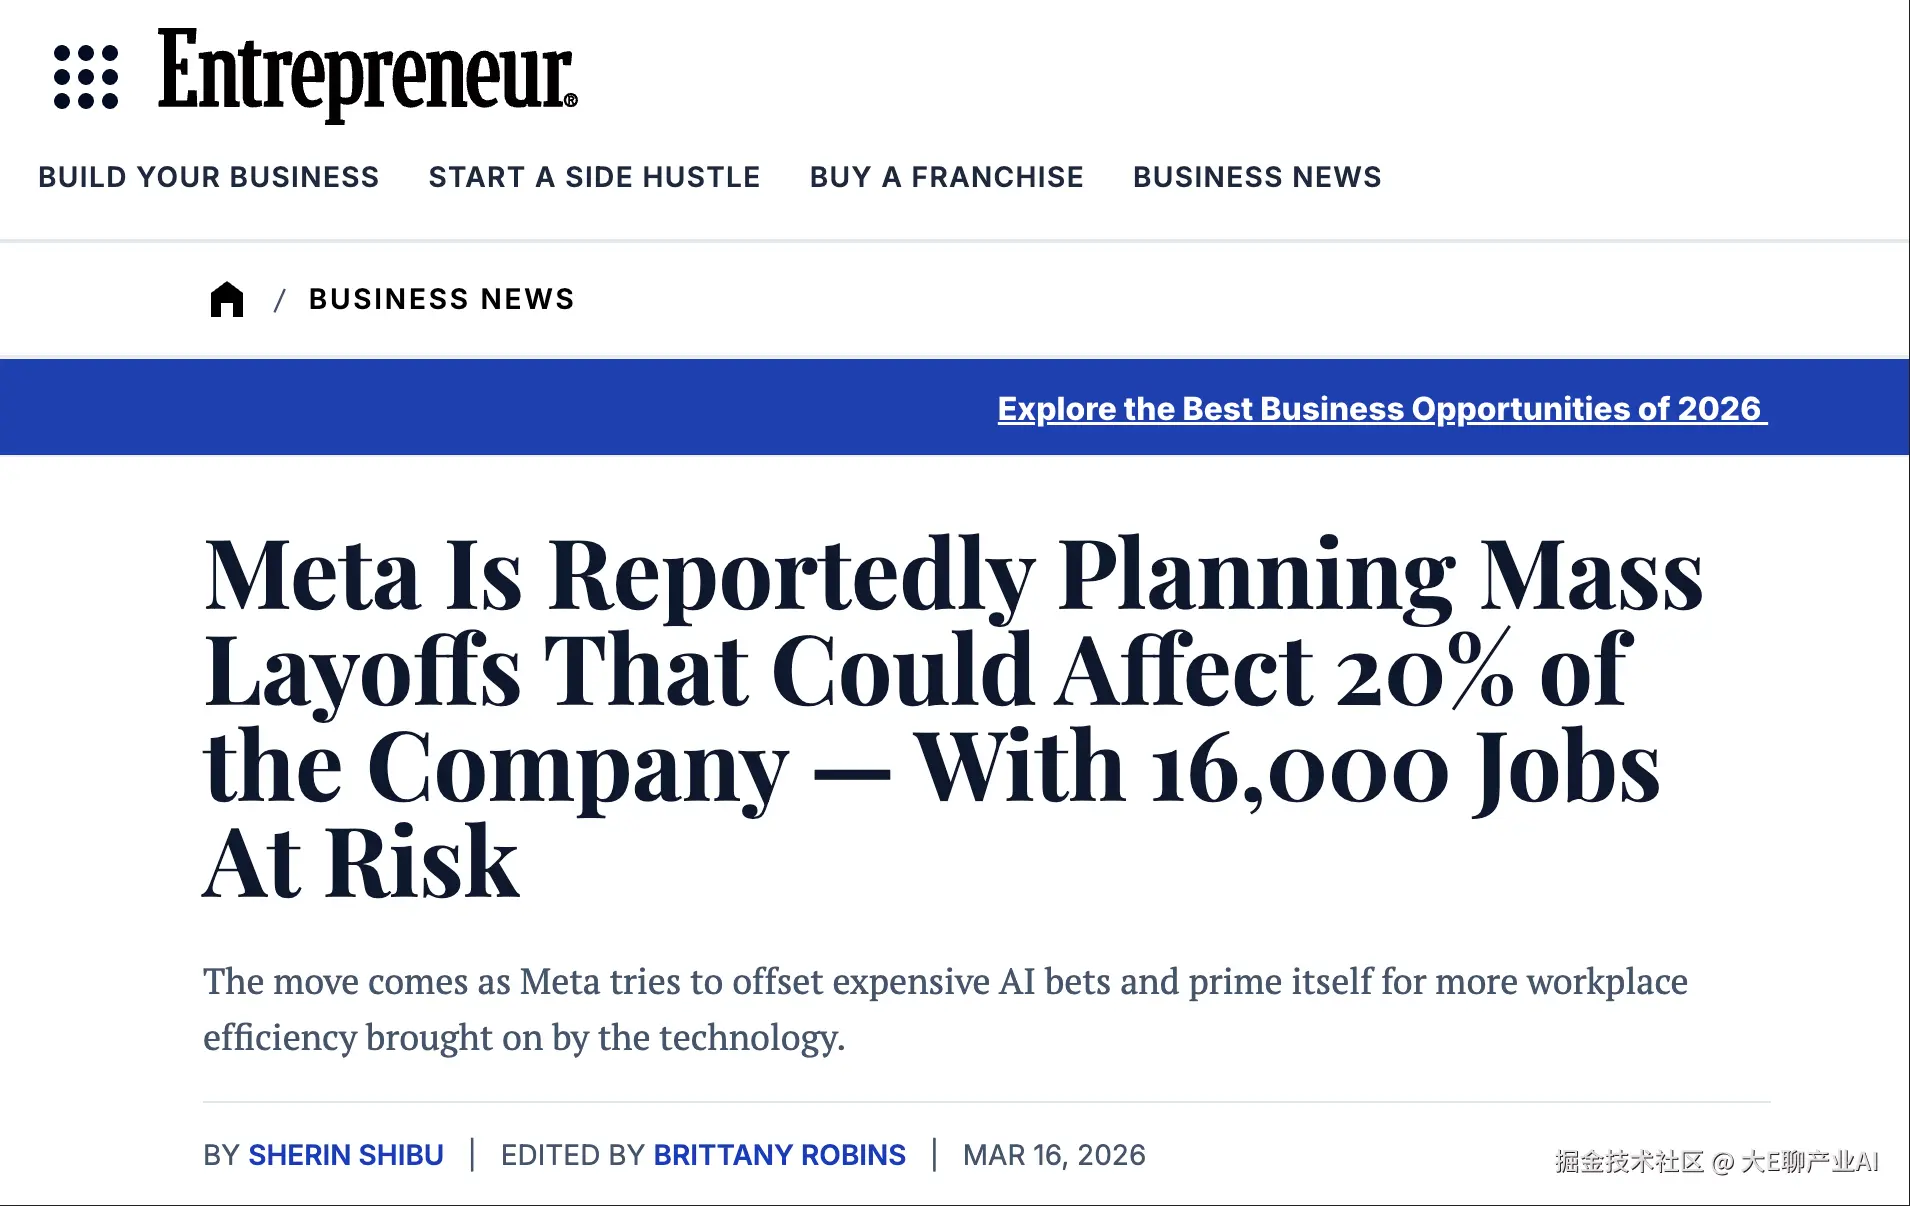Open author Sherin Shibu's profile link
This screenshot has height=1206, width=1910.
pyautogui.click(x=346, y=1155)
